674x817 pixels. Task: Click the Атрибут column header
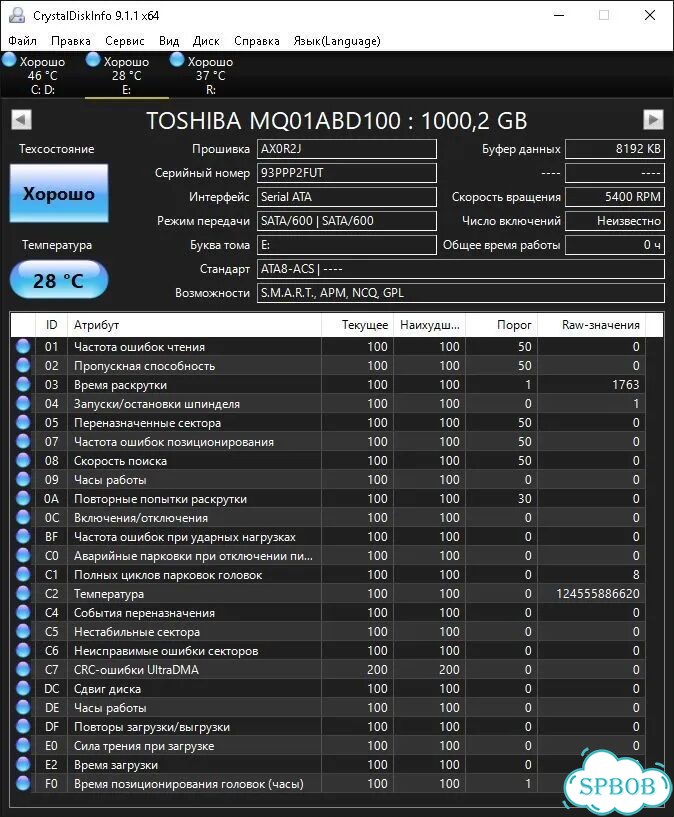click(194, 325)
